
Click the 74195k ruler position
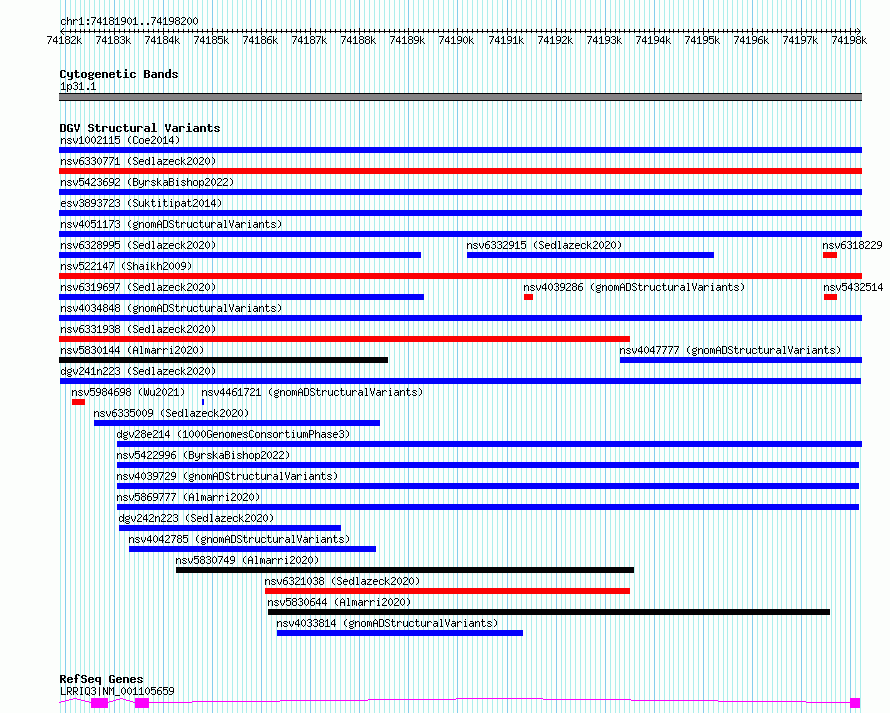pos(702,40)
